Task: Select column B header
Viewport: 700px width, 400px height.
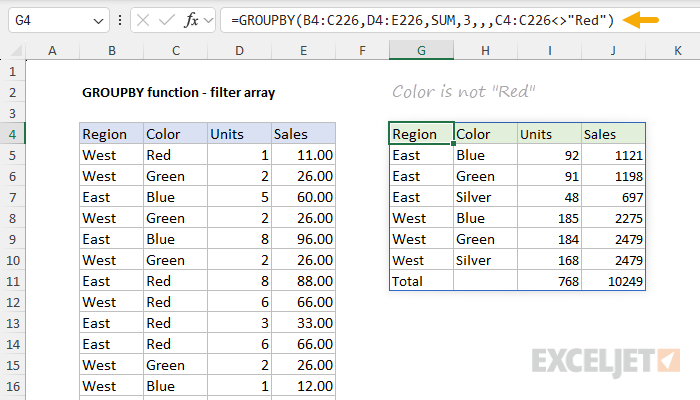Action: [x=112, y=50]
